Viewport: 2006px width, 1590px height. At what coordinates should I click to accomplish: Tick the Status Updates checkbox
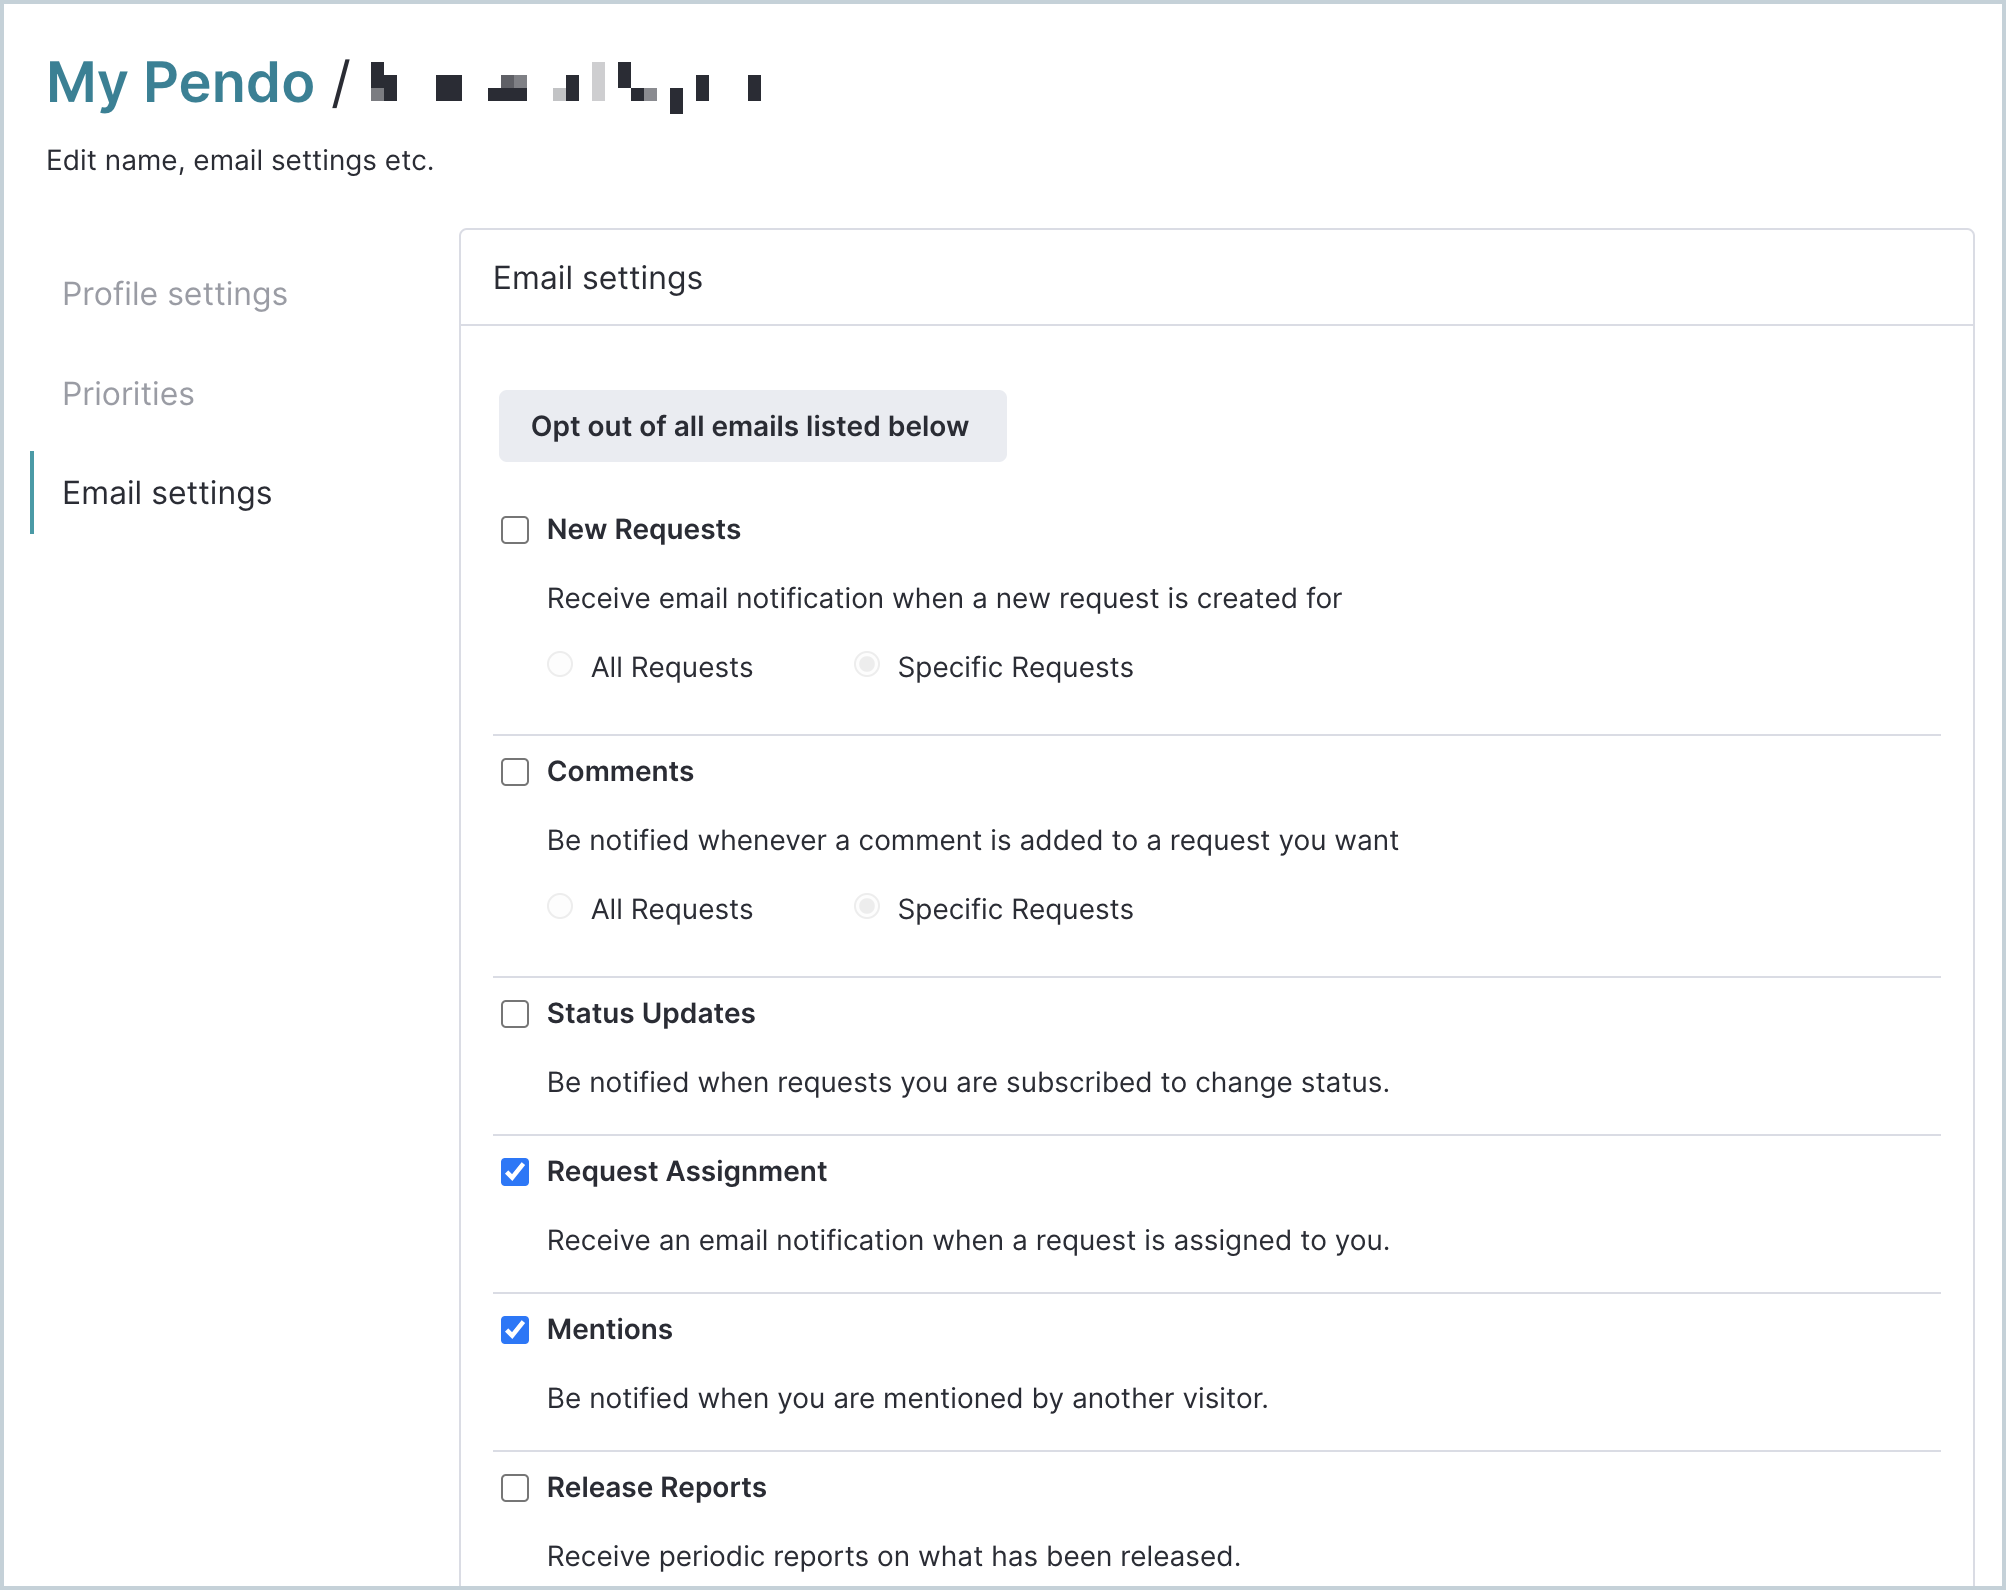[515, 1014]
